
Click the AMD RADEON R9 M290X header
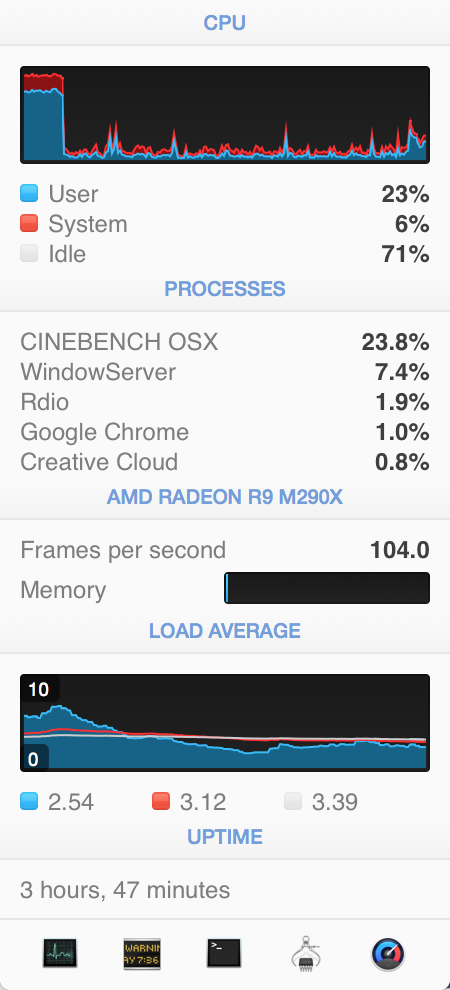pyautogui.click(x=225, y=498)
